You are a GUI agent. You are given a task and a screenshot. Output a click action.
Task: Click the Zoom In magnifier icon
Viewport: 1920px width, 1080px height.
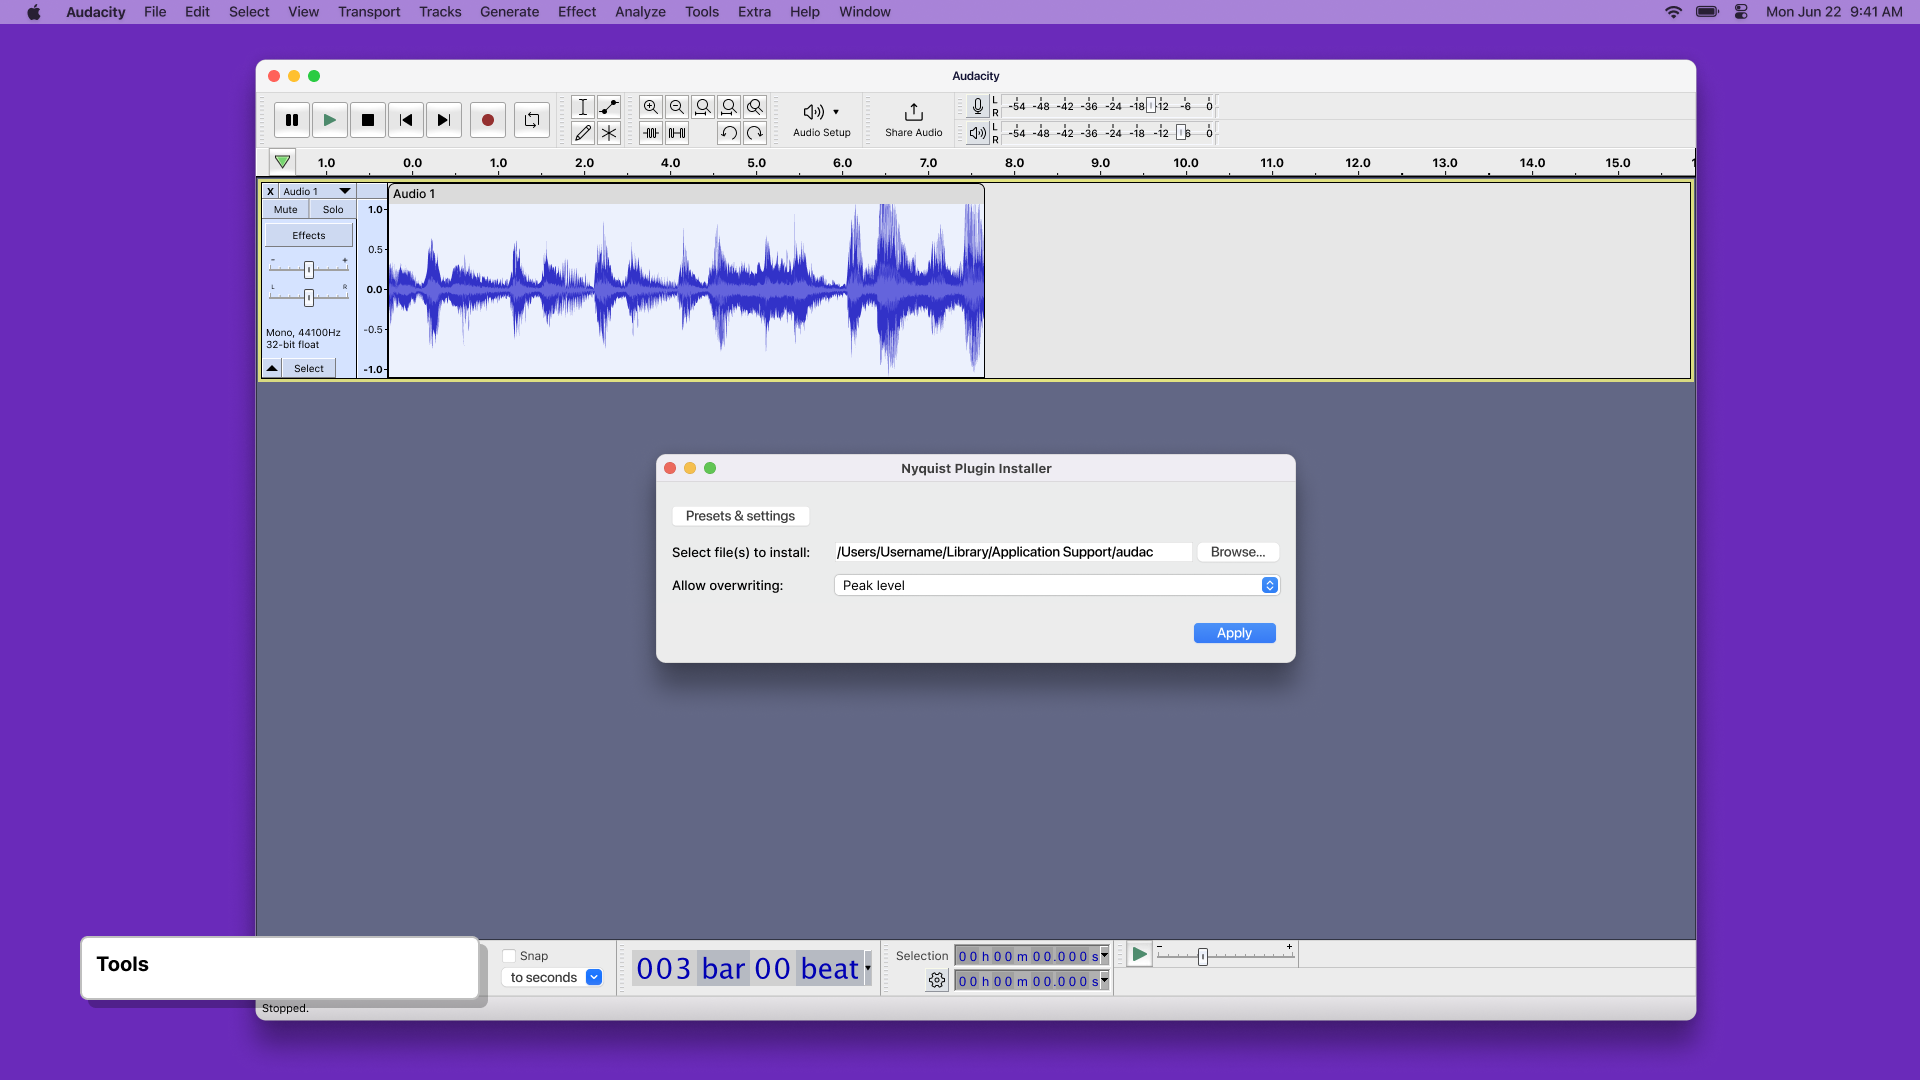pos(651,107)
